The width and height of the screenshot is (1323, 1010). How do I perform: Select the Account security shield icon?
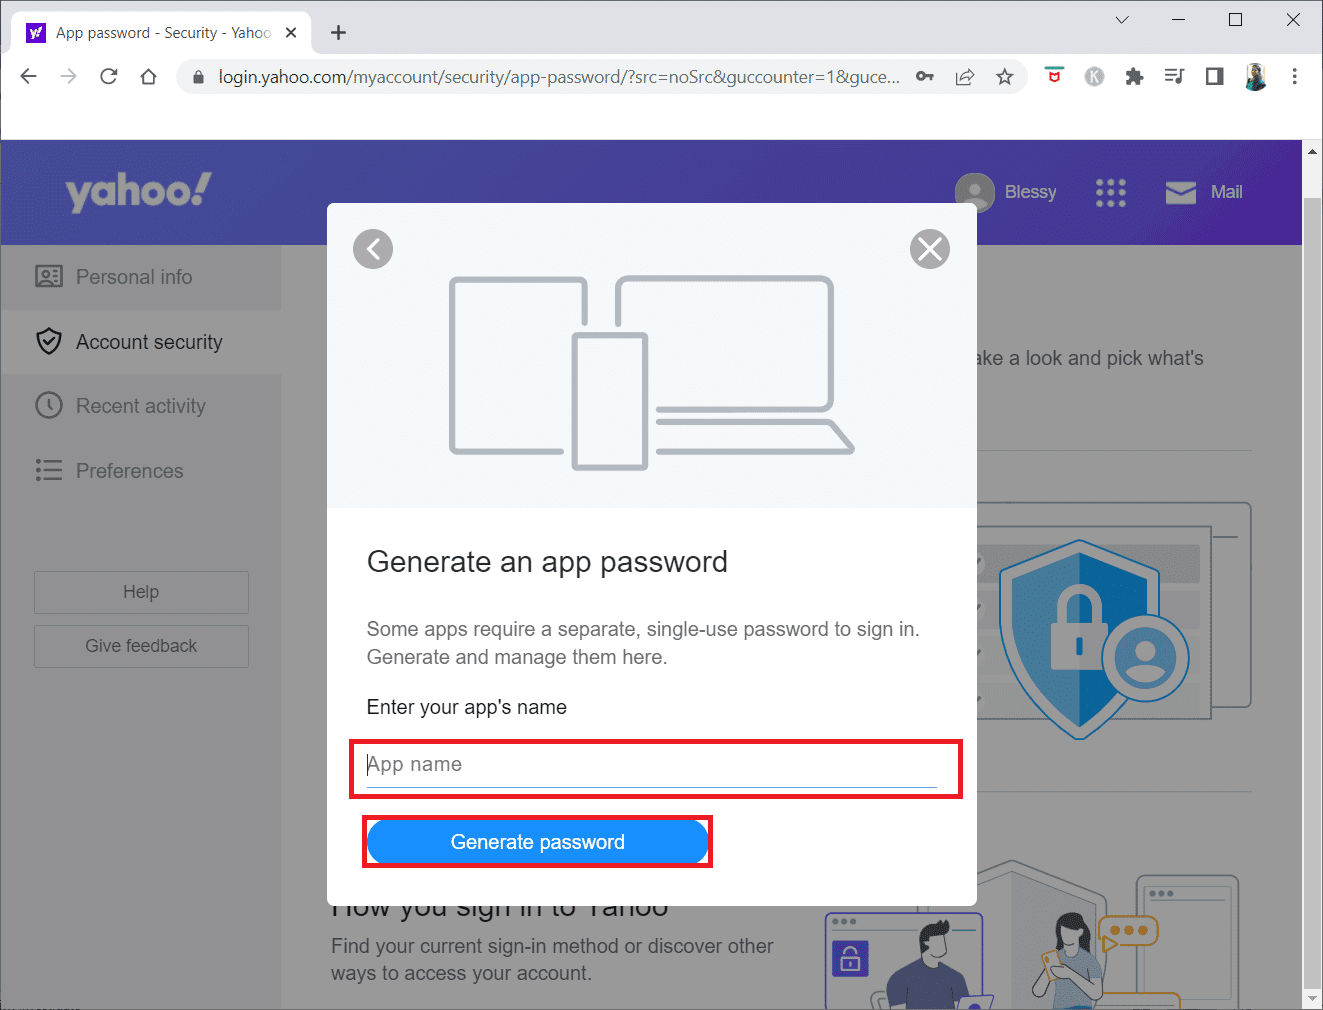(x=49, y=341)
